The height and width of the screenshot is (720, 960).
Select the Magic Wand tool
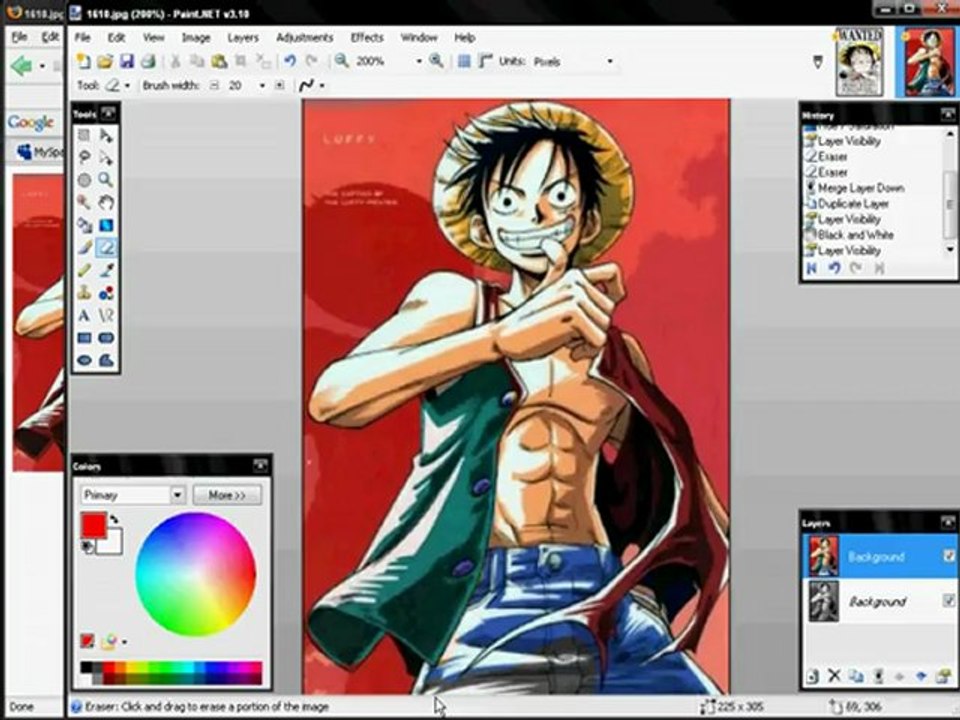(84, 203)
